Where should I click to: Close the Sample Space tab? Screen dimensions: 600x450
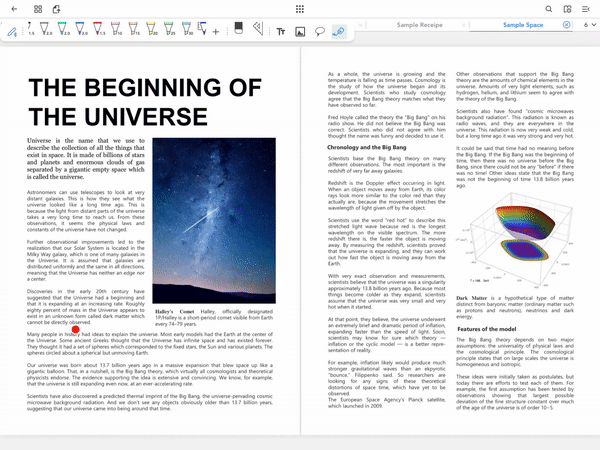point(566,25)
